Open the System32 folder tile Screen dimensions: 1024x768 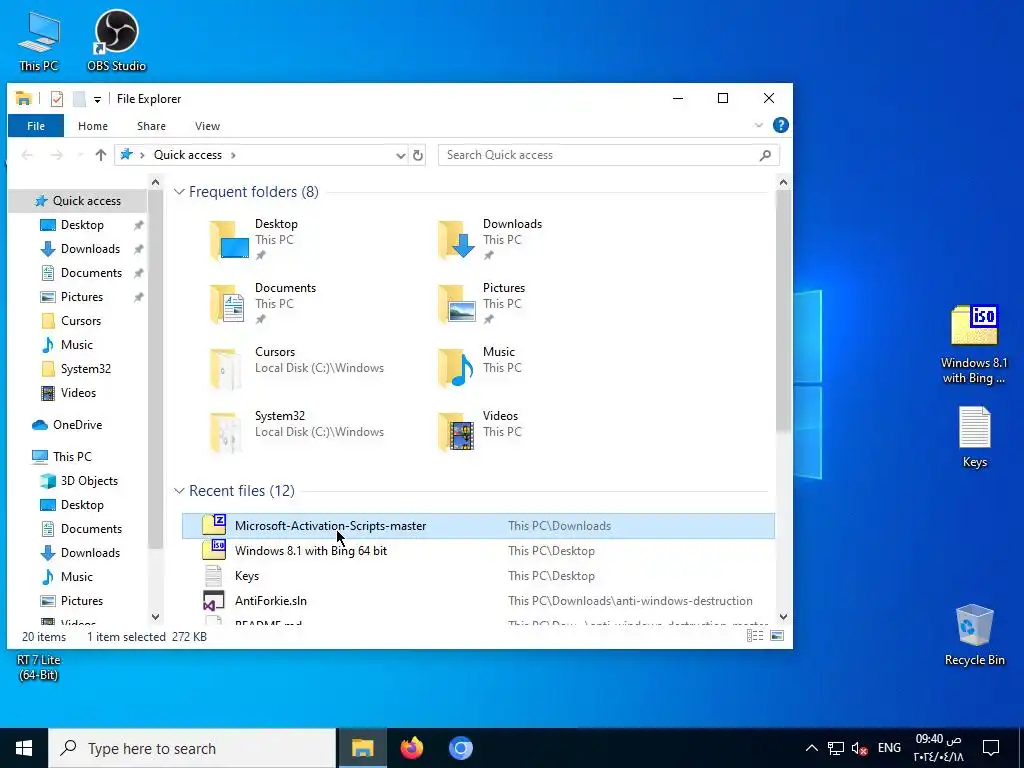click(296, 432)
